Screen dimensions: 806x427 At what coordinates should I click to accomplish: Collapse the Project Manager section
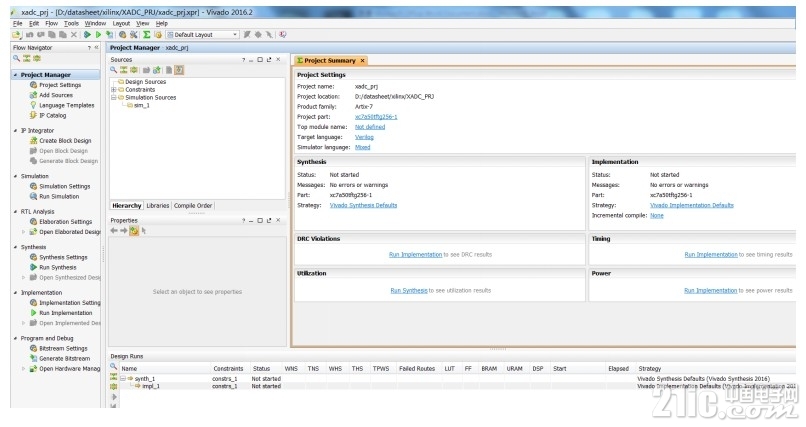pyautogui.click(x=15, y=75)
